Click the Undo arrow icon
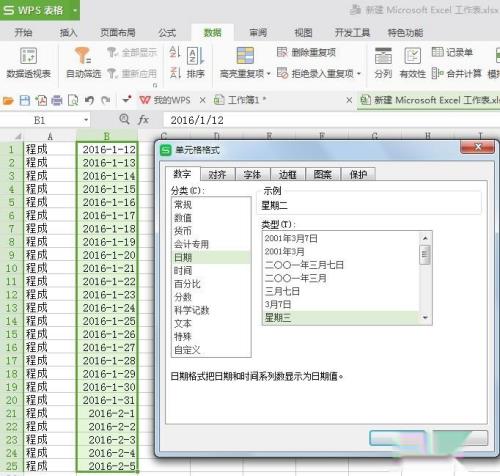The image size is (500, 476). 89,100
